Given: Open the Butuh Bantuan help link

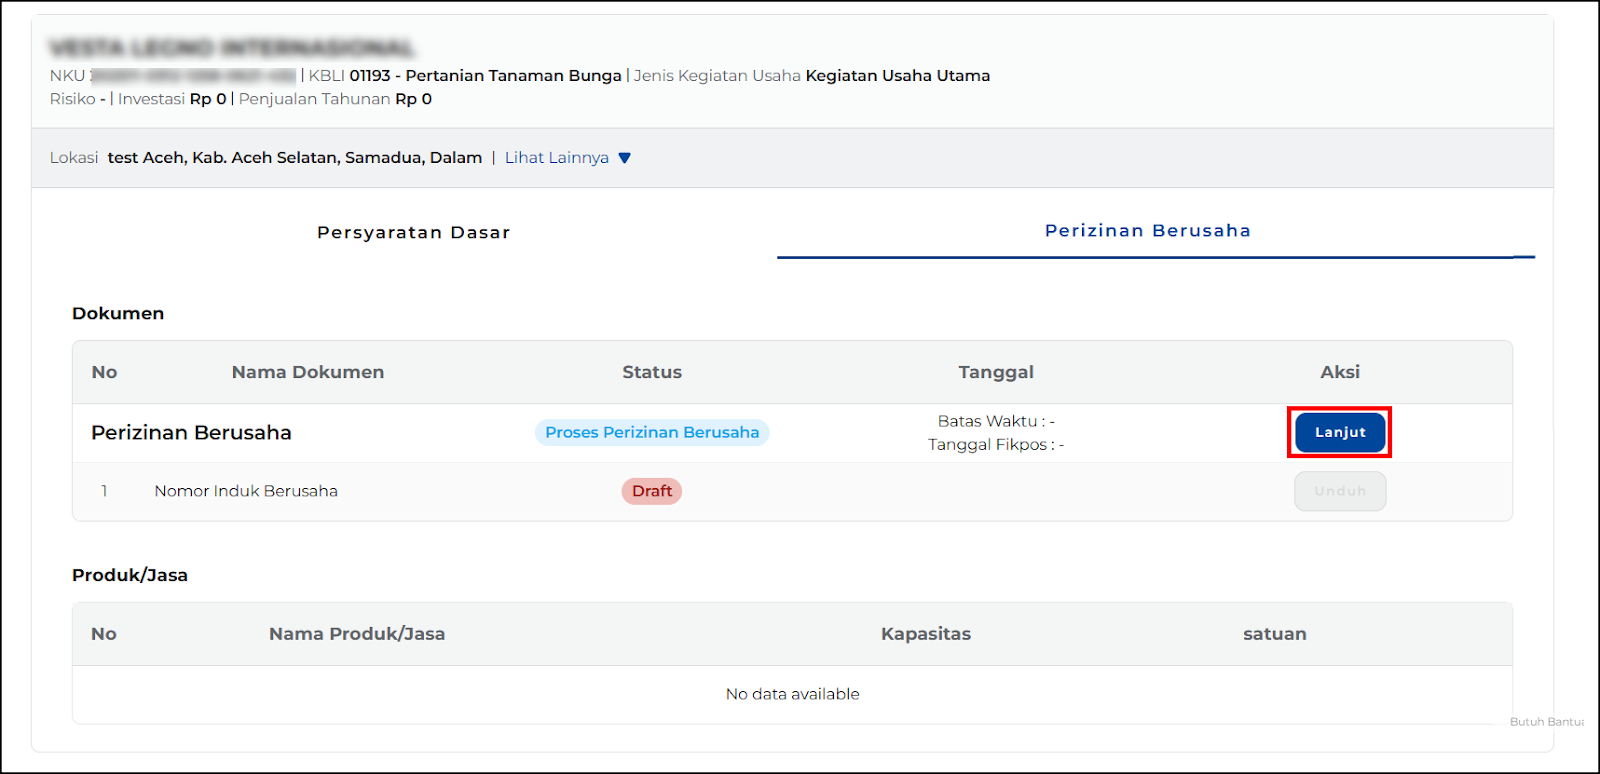Looking at the screenshot, I should 1546,722.
